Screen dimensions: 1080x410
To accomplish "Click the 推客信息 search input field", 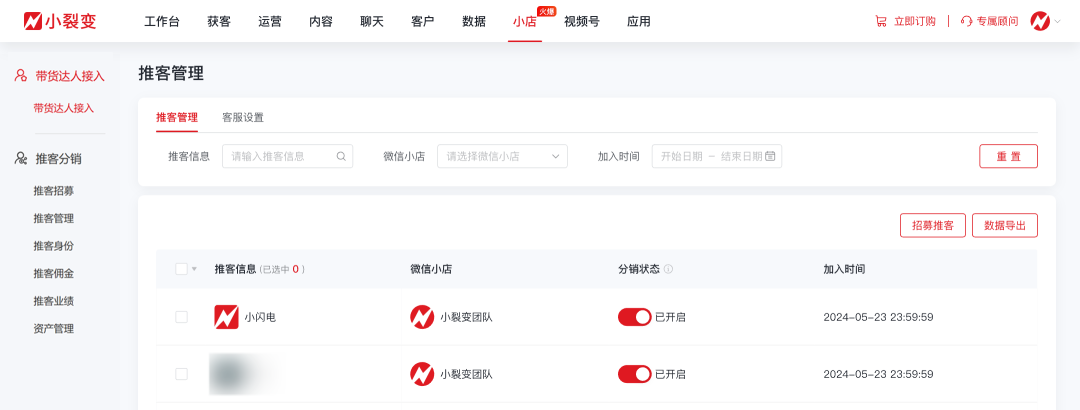I will click(281, 156).
